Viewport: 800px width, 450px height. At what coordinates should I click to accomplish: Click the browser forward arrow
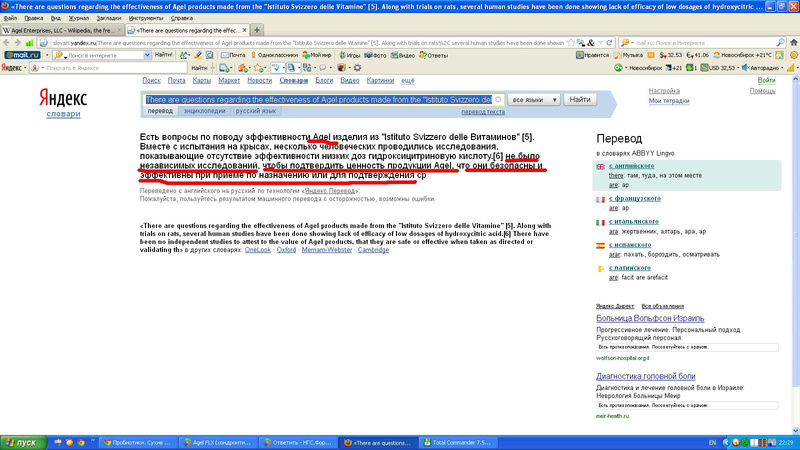17,43
